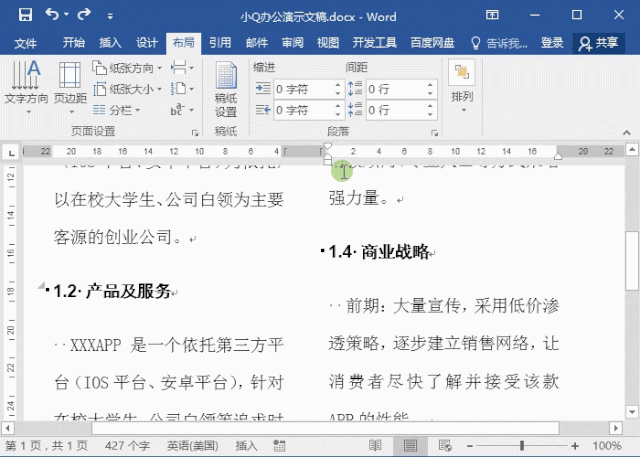This screenshot has height=457, width=640.
Task: Open the 纸张方向 orientation dropdown
Action: pyautogui.click(x=127, y=68)
